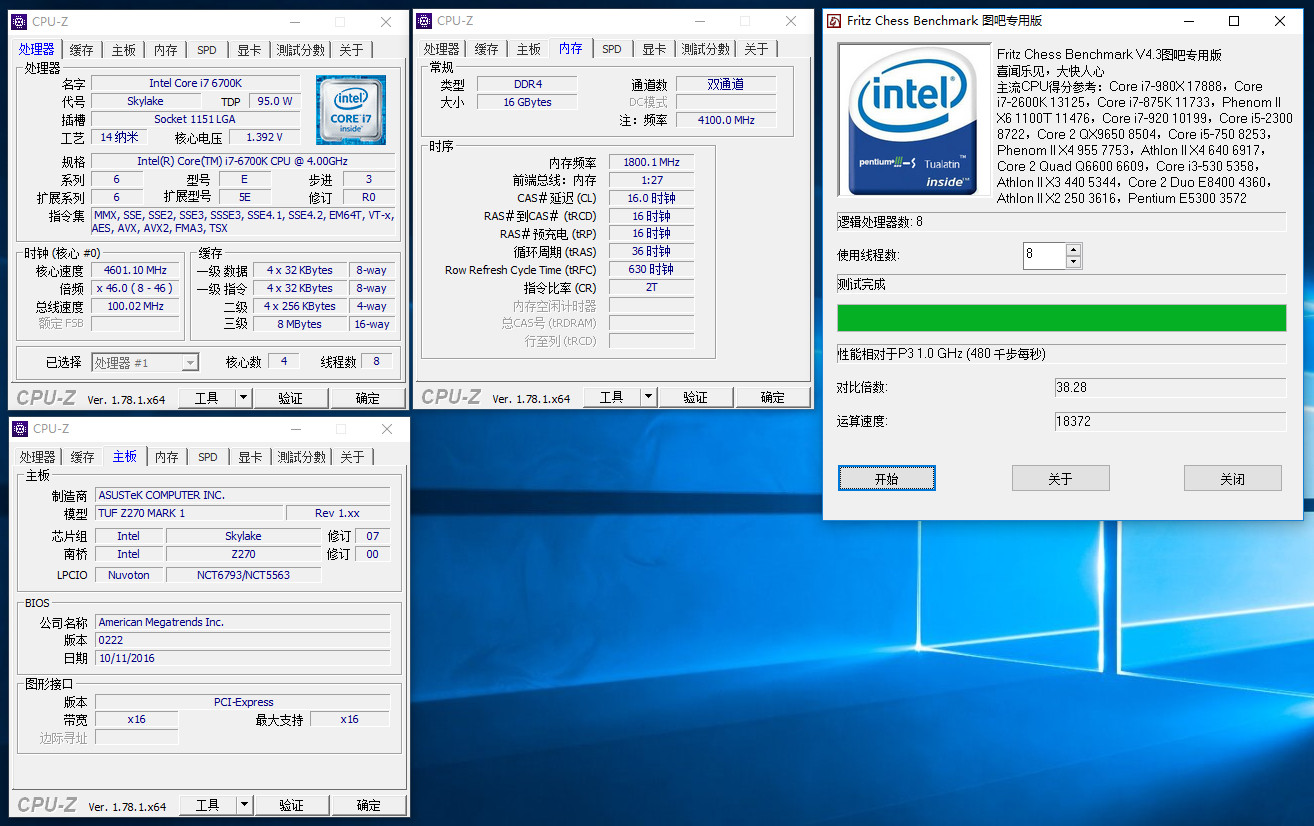Click the 关于 button in Fritz Chess Benchmark
This screenshot has height=826, width=1314.
[1060, 479]
